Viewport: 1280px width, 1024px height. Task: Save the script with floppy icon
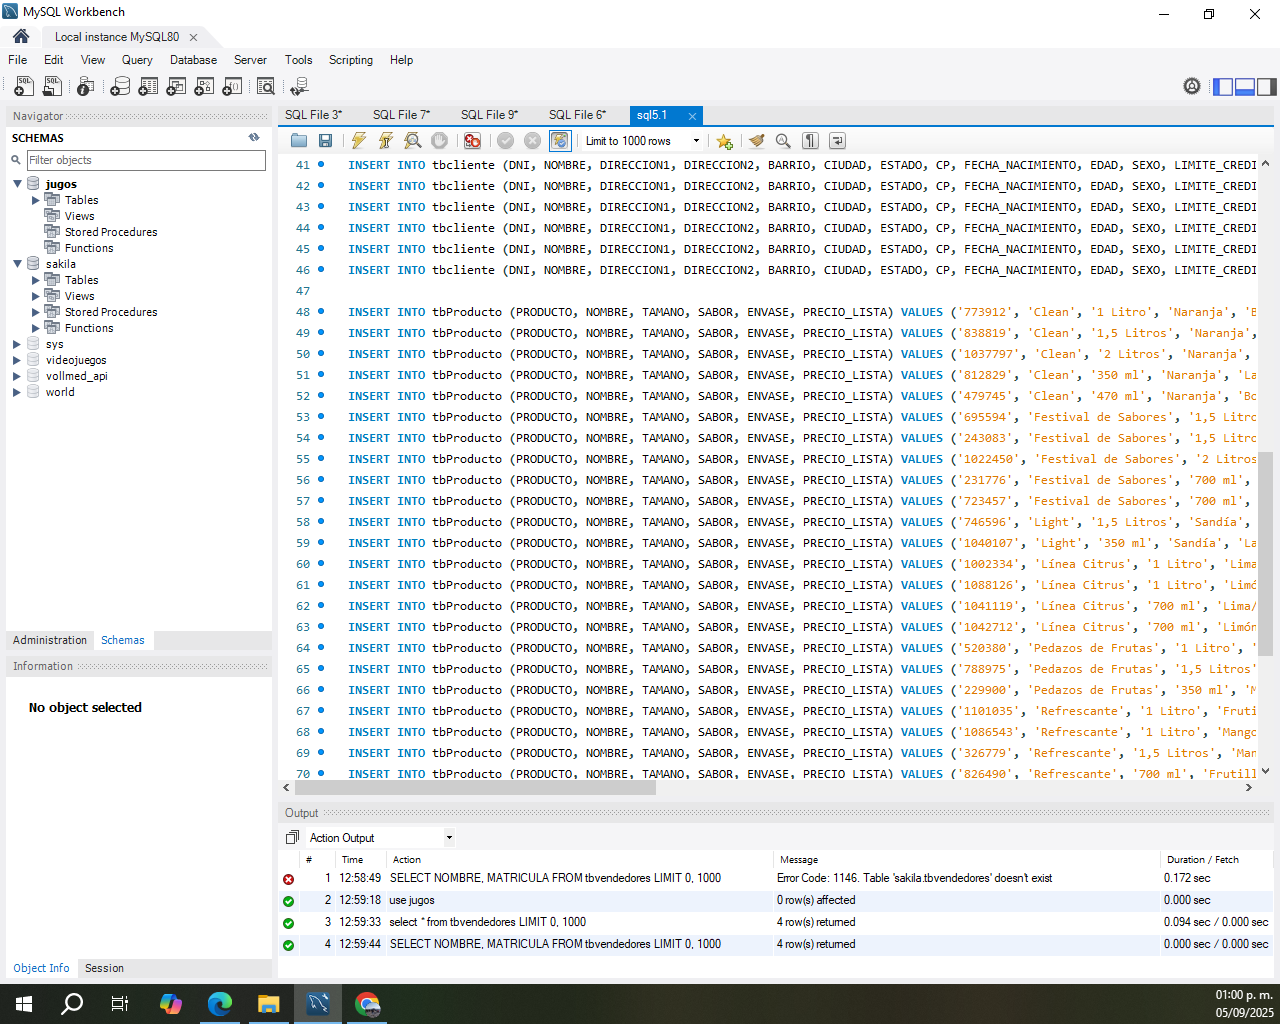pyautogui.click(x=325, y=141)
